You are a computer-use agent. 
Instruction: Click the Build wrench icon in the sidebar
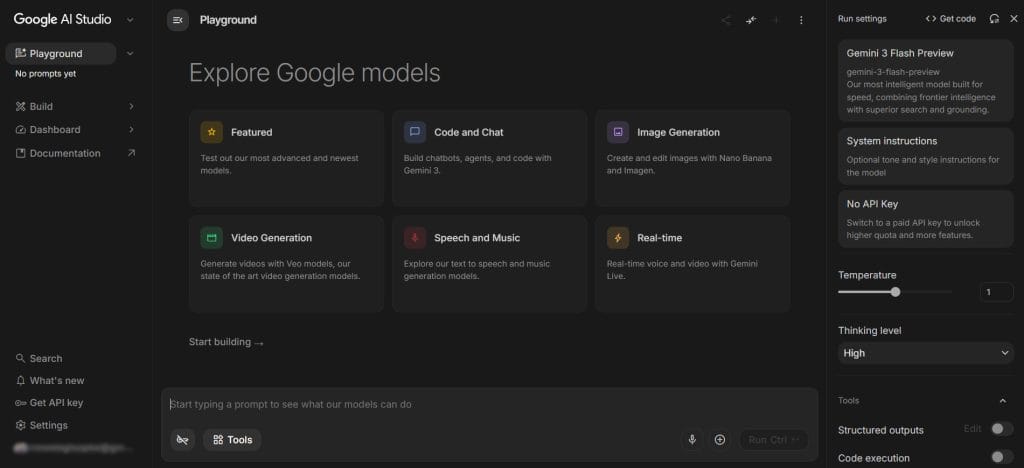(20, 106)
